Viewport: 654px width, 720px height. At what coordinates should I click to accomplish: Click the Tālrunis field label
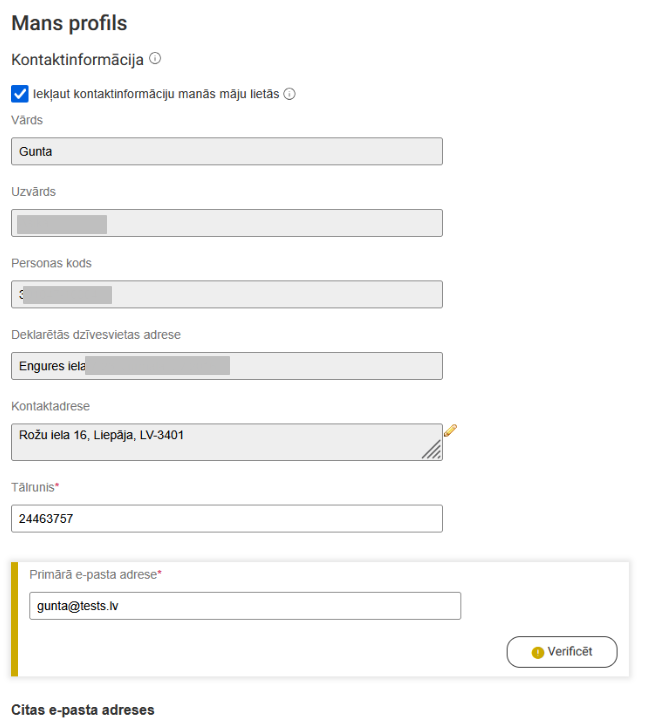[35, 487]
